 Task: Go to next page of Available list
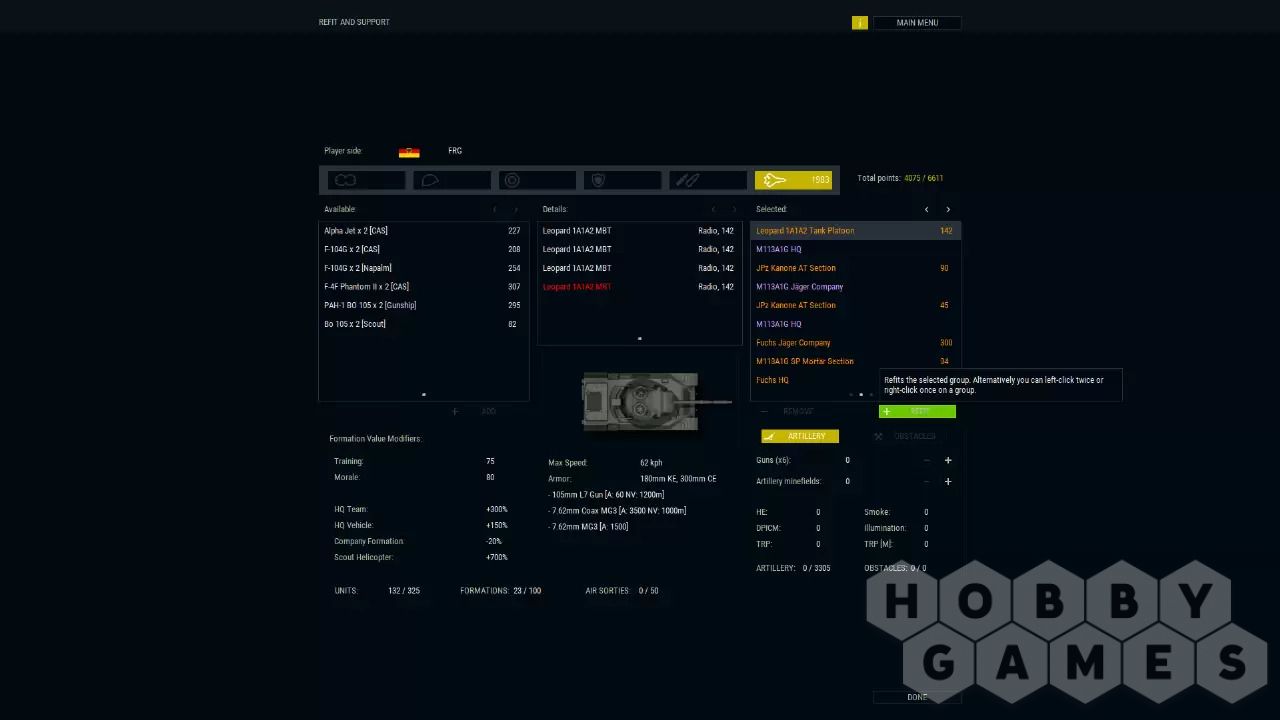pos(516,209)
